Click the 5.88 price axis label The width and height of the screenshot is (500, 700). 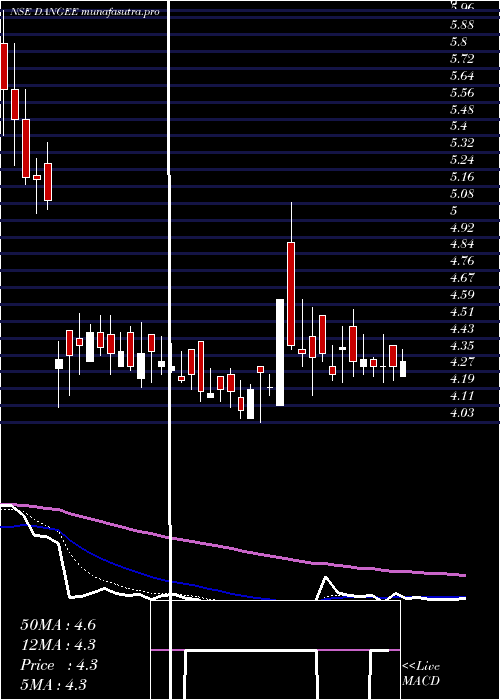coord(462,25)
